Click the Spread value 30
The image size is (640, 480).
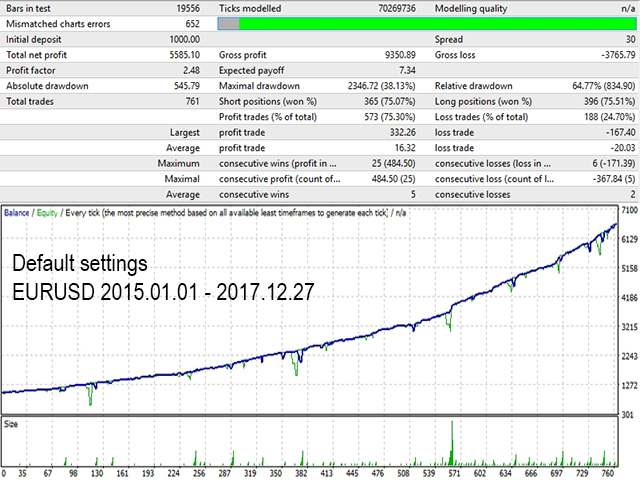[x=631, y=39]
